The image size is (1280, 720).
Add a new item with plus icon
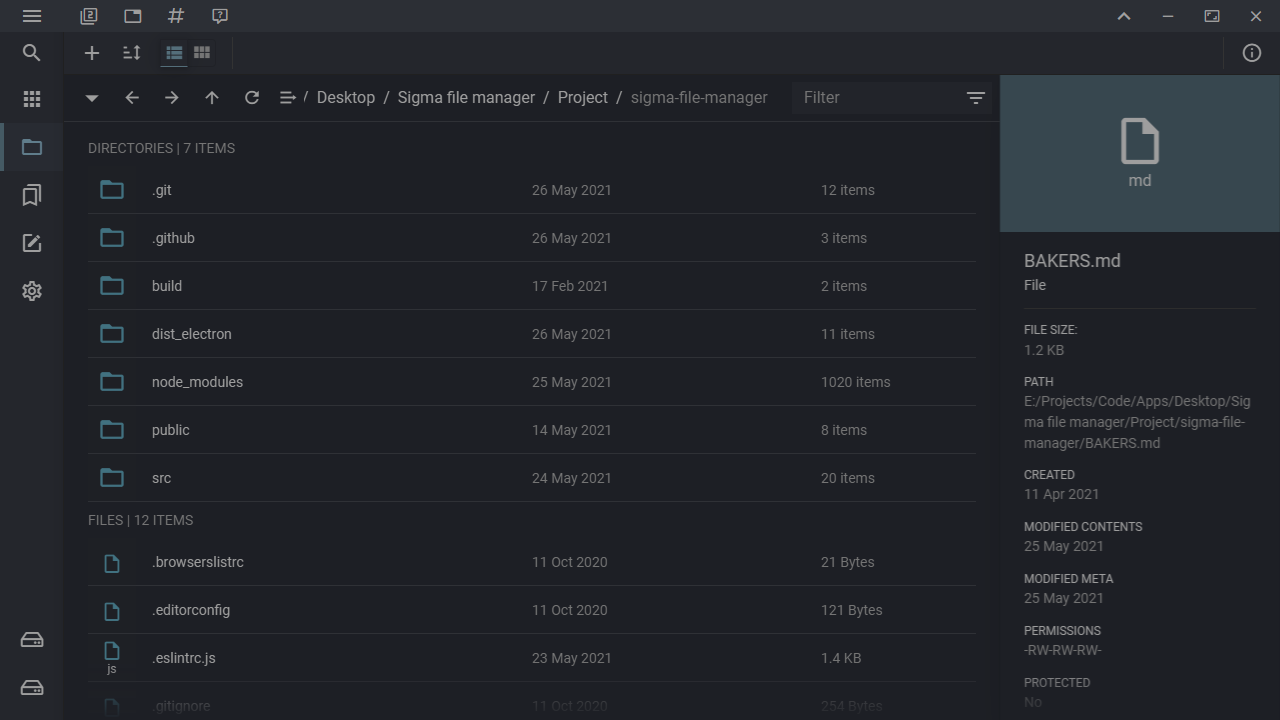tap(92, 53)
